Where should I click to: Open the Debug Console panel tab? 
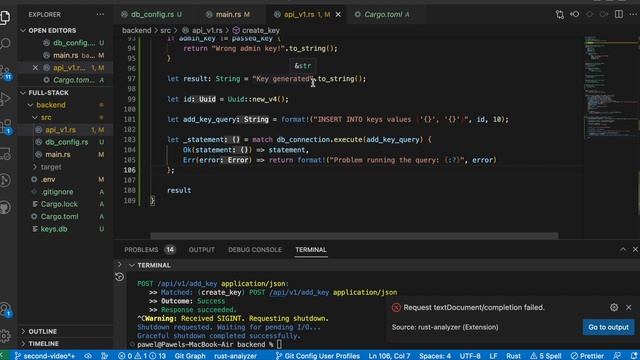pos(255,249)
